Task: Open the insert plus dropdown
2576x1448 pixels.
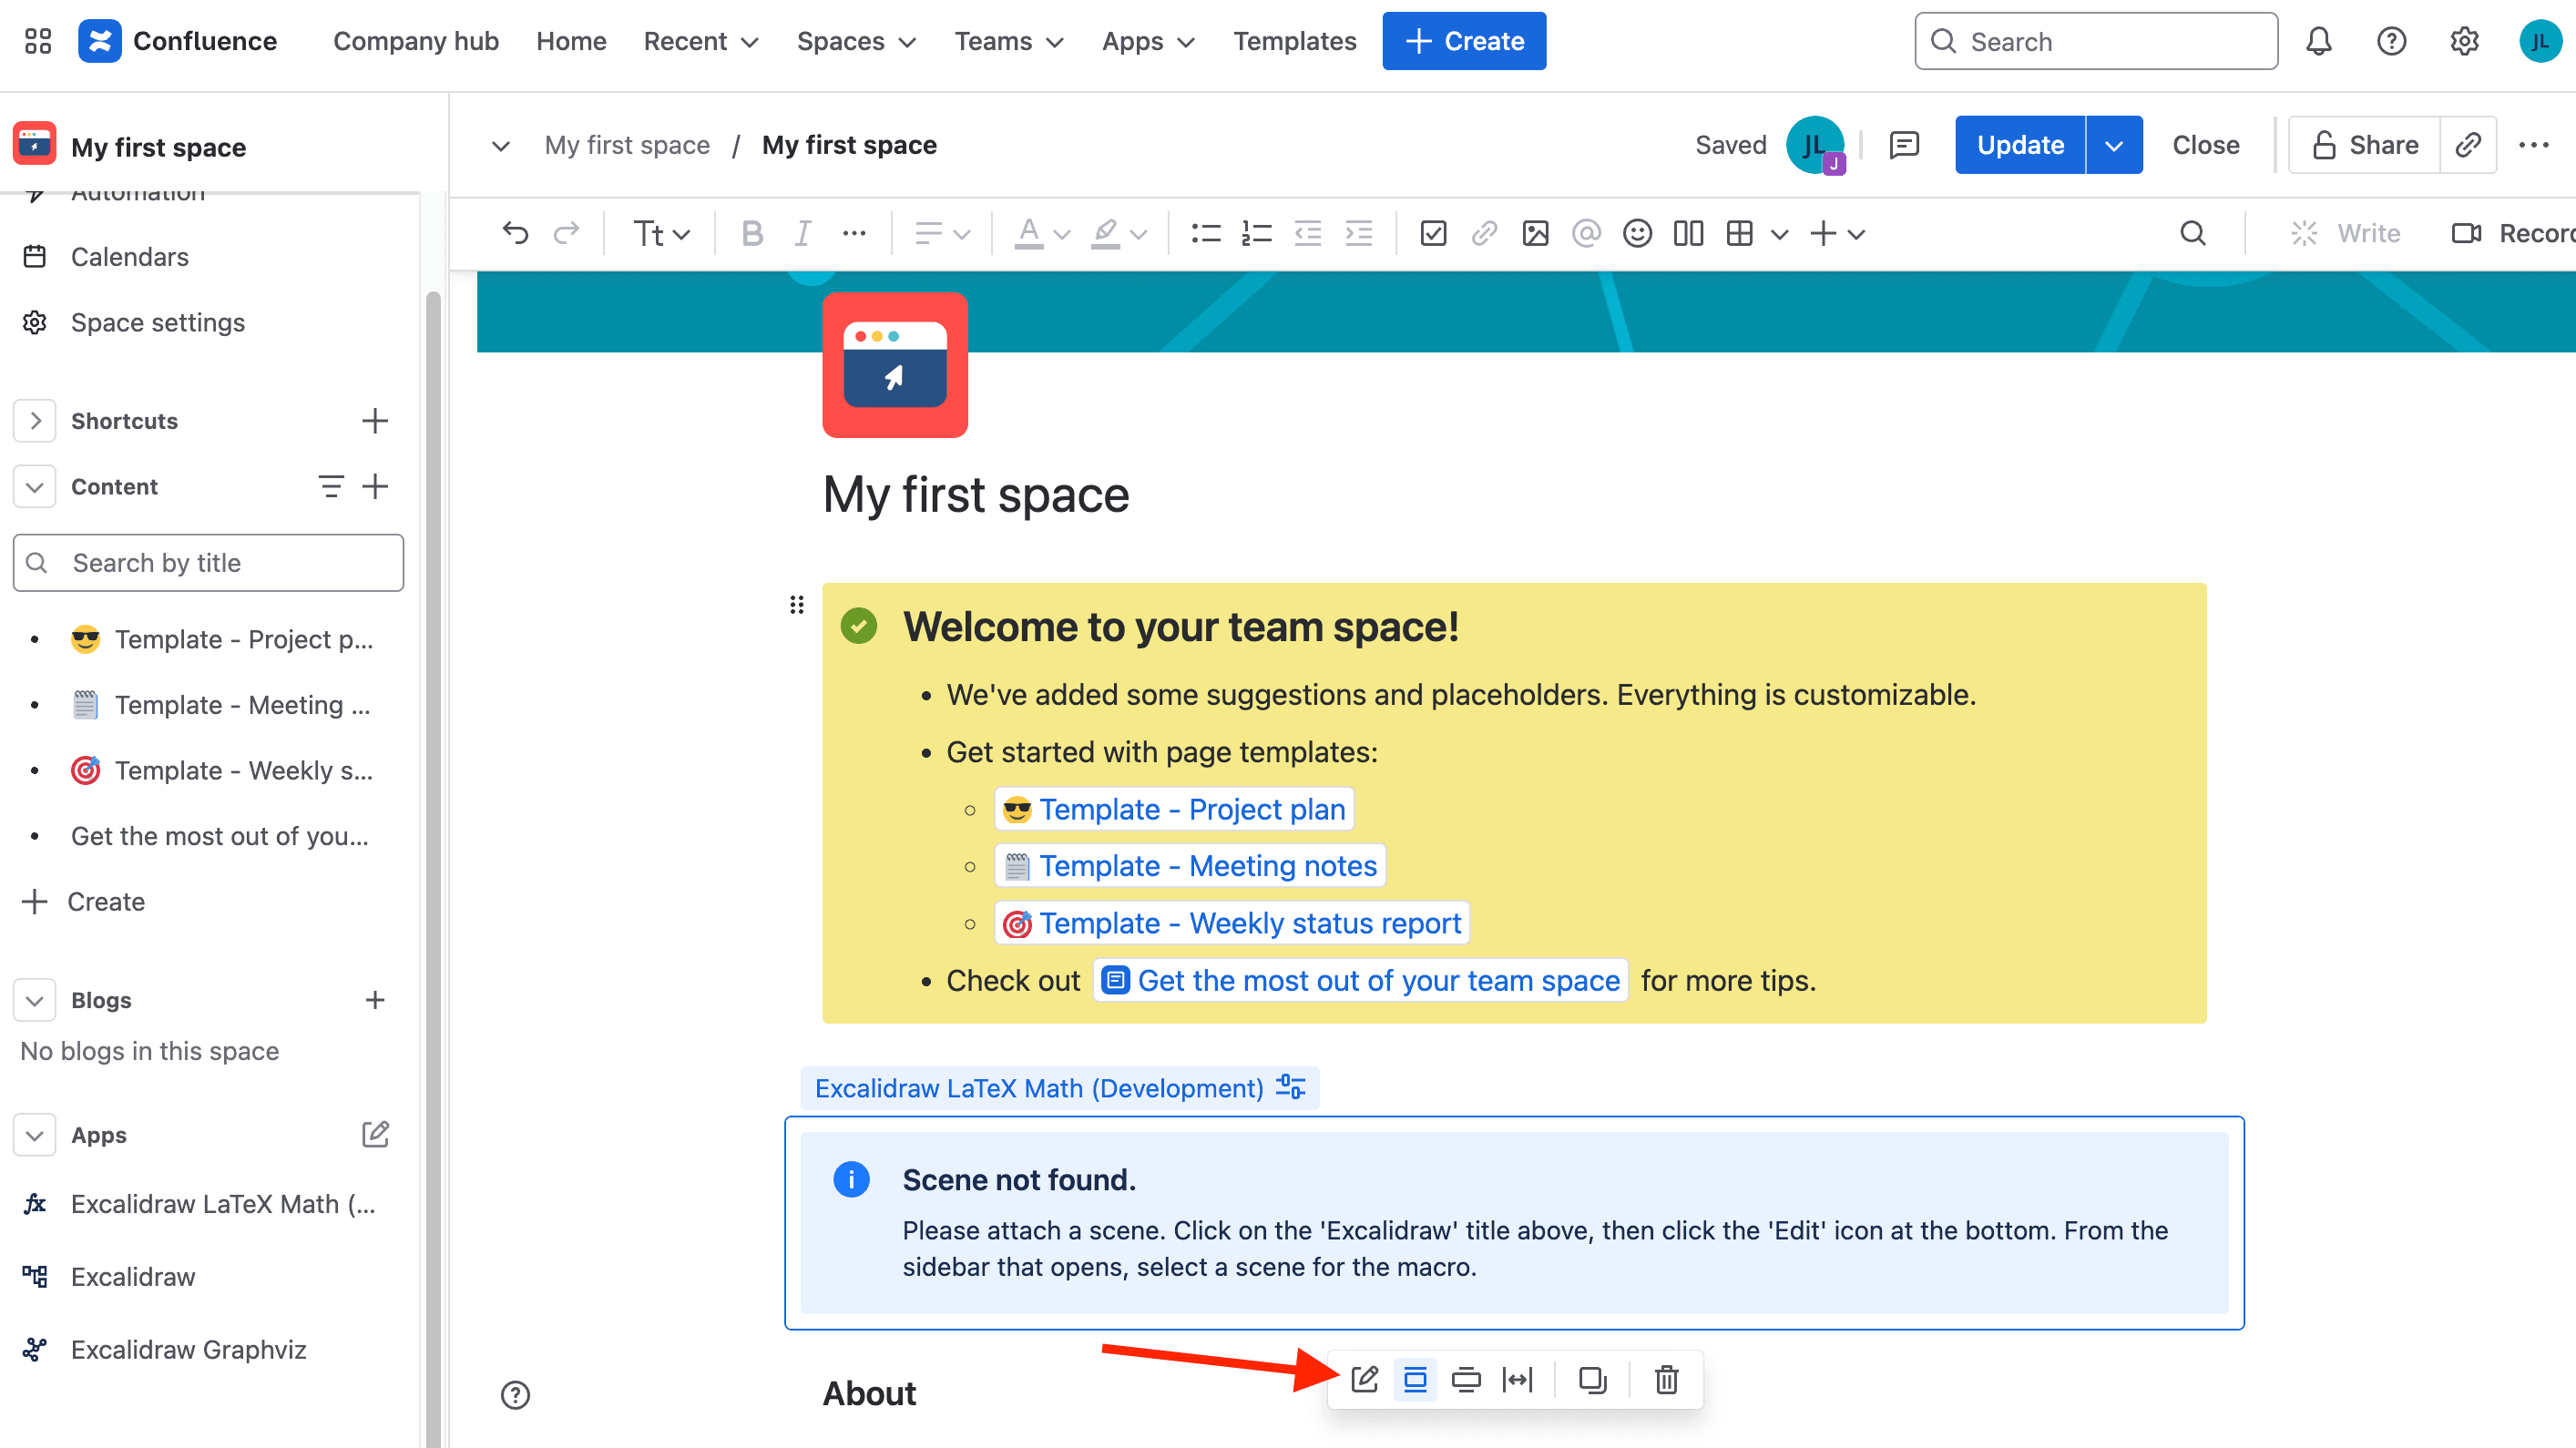Action: [1837, 233]
